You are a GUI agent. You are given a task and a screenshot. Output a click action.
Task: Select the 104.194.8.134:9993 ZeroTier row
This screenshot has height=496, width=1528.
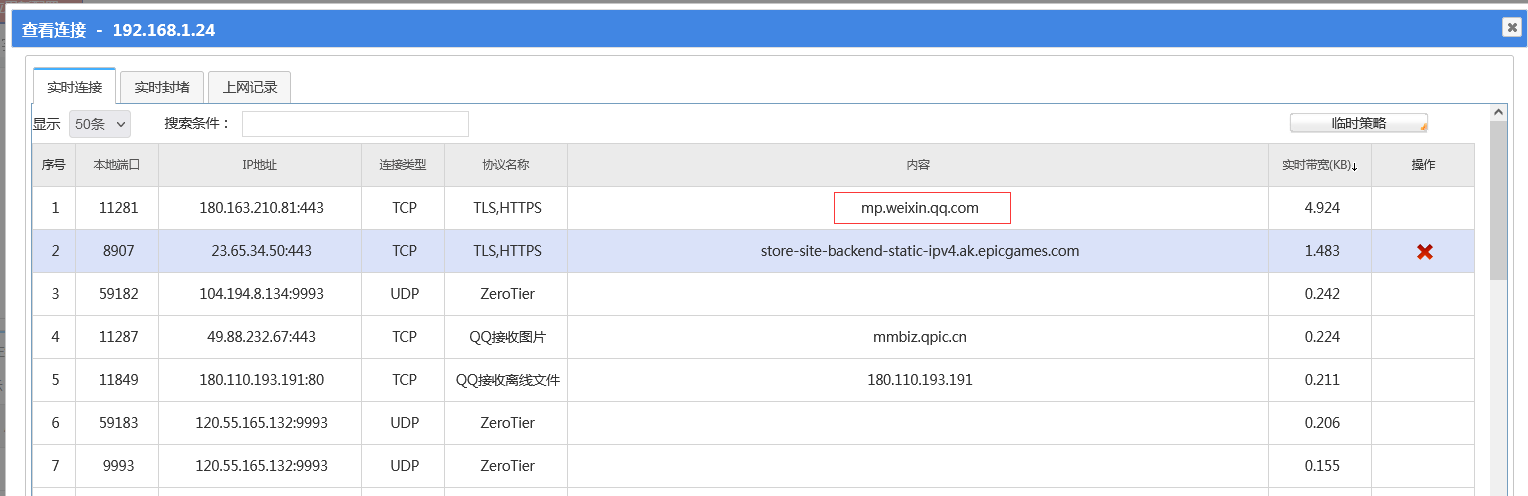pyautogui.click(x=260, y=294)
